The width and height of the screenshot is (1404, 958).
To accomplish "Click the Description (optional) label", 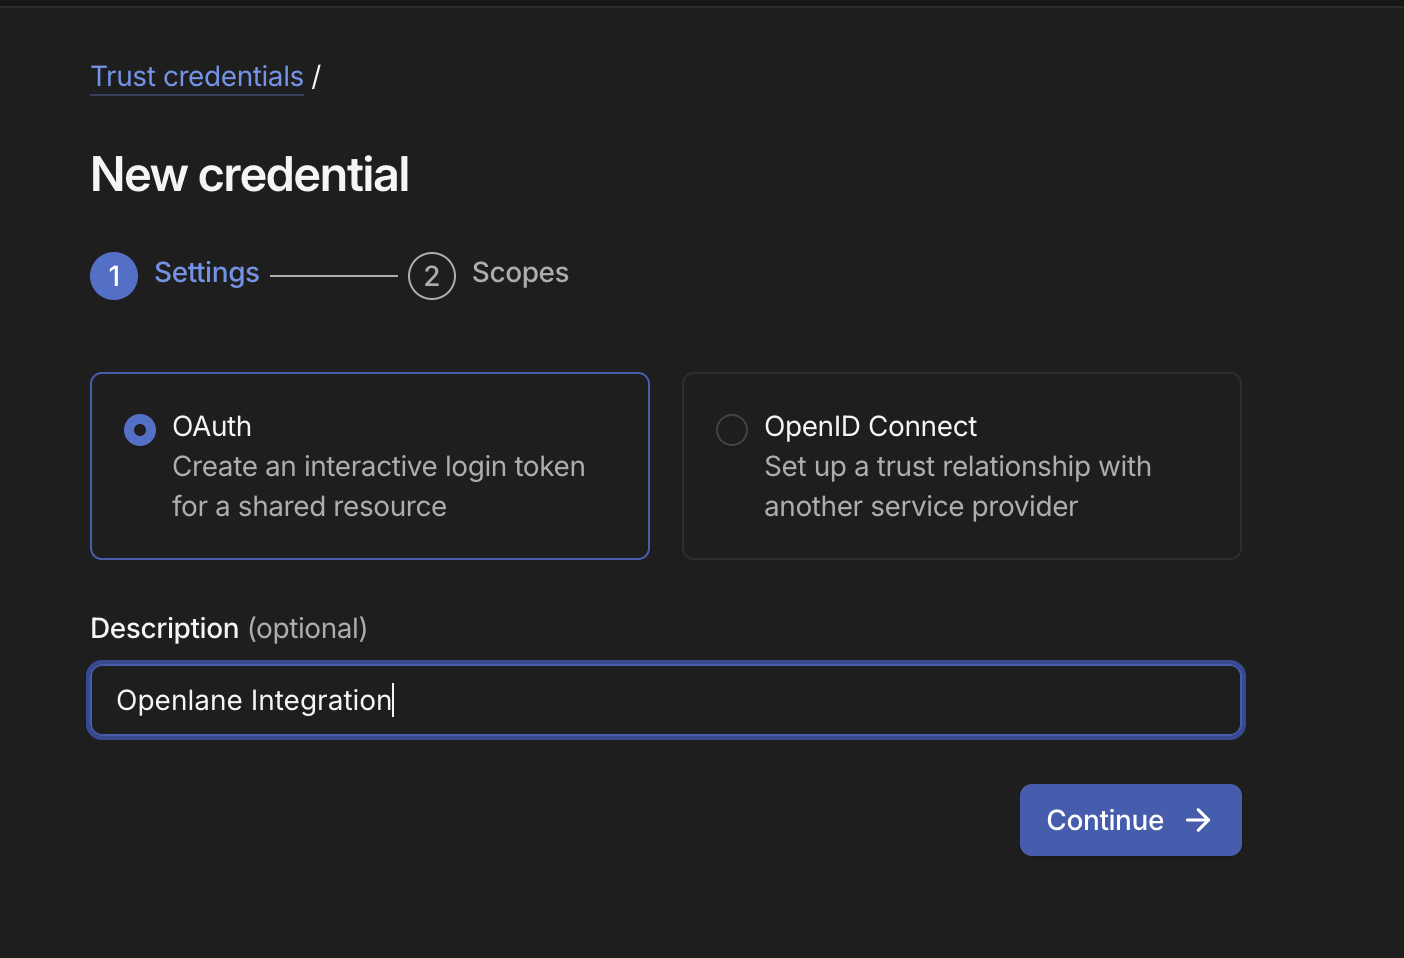I will tap(229, 628).
